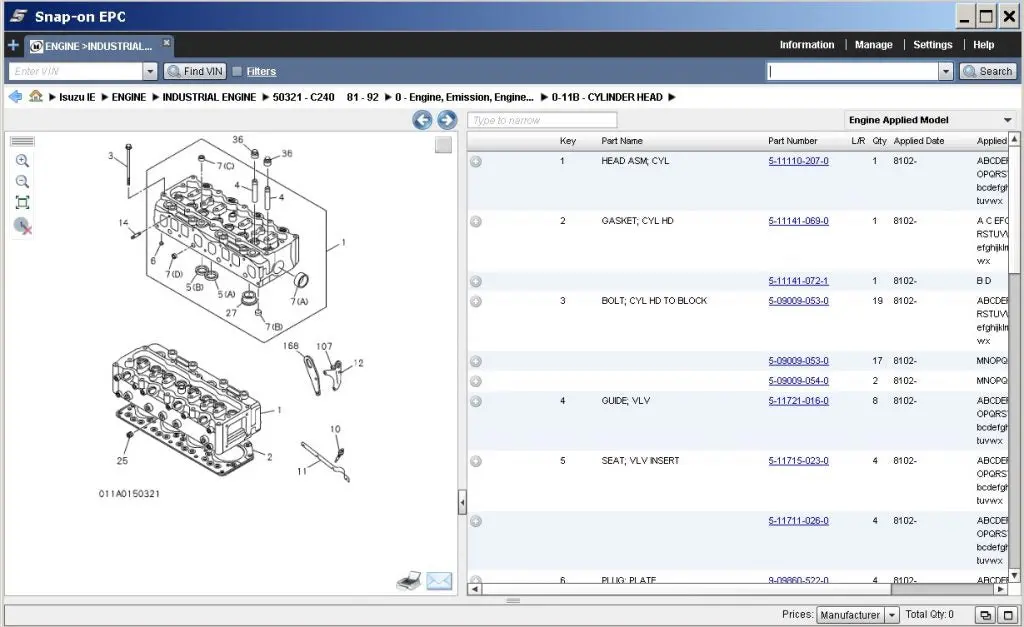
Task: Open part number 5-11141-069-0
Action: 798,221
